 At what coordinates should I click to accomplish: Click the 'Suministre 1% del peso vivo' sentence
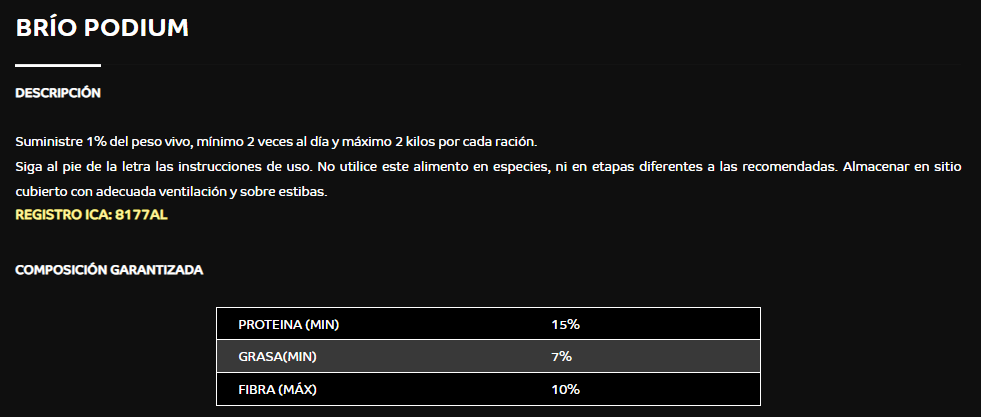[x=276, y=142]
